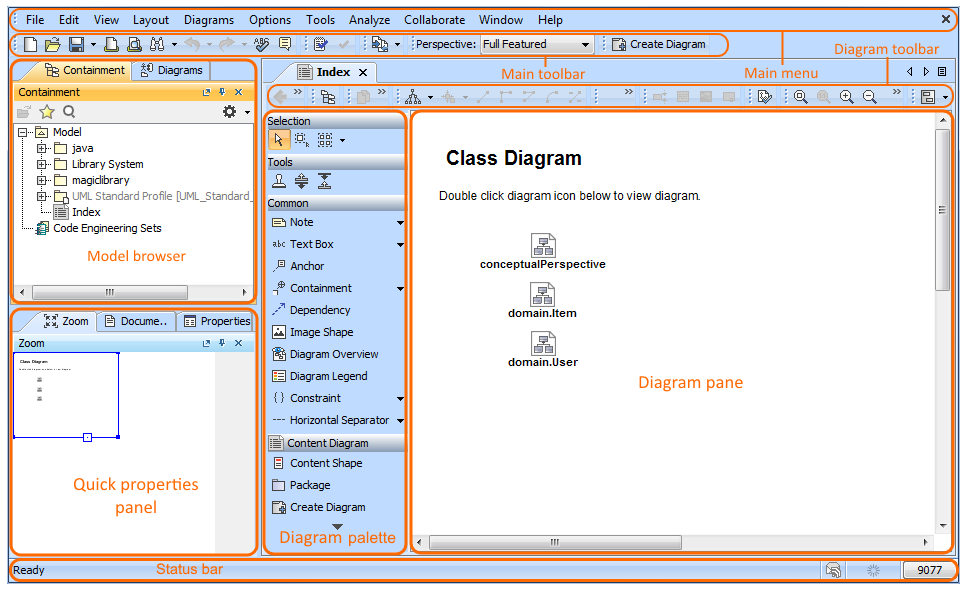Open the Horizontal Separator dropdown arrow

400,421
